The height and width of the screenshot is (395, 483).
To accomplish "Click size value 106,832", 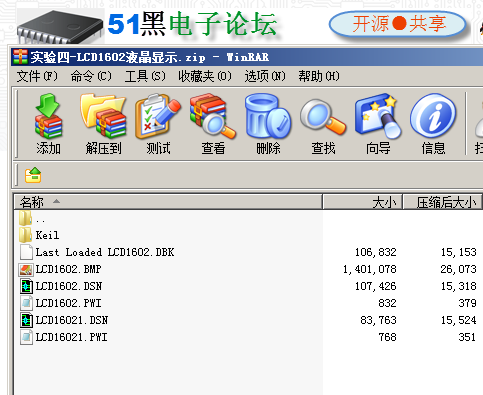I will pos(376,252).
